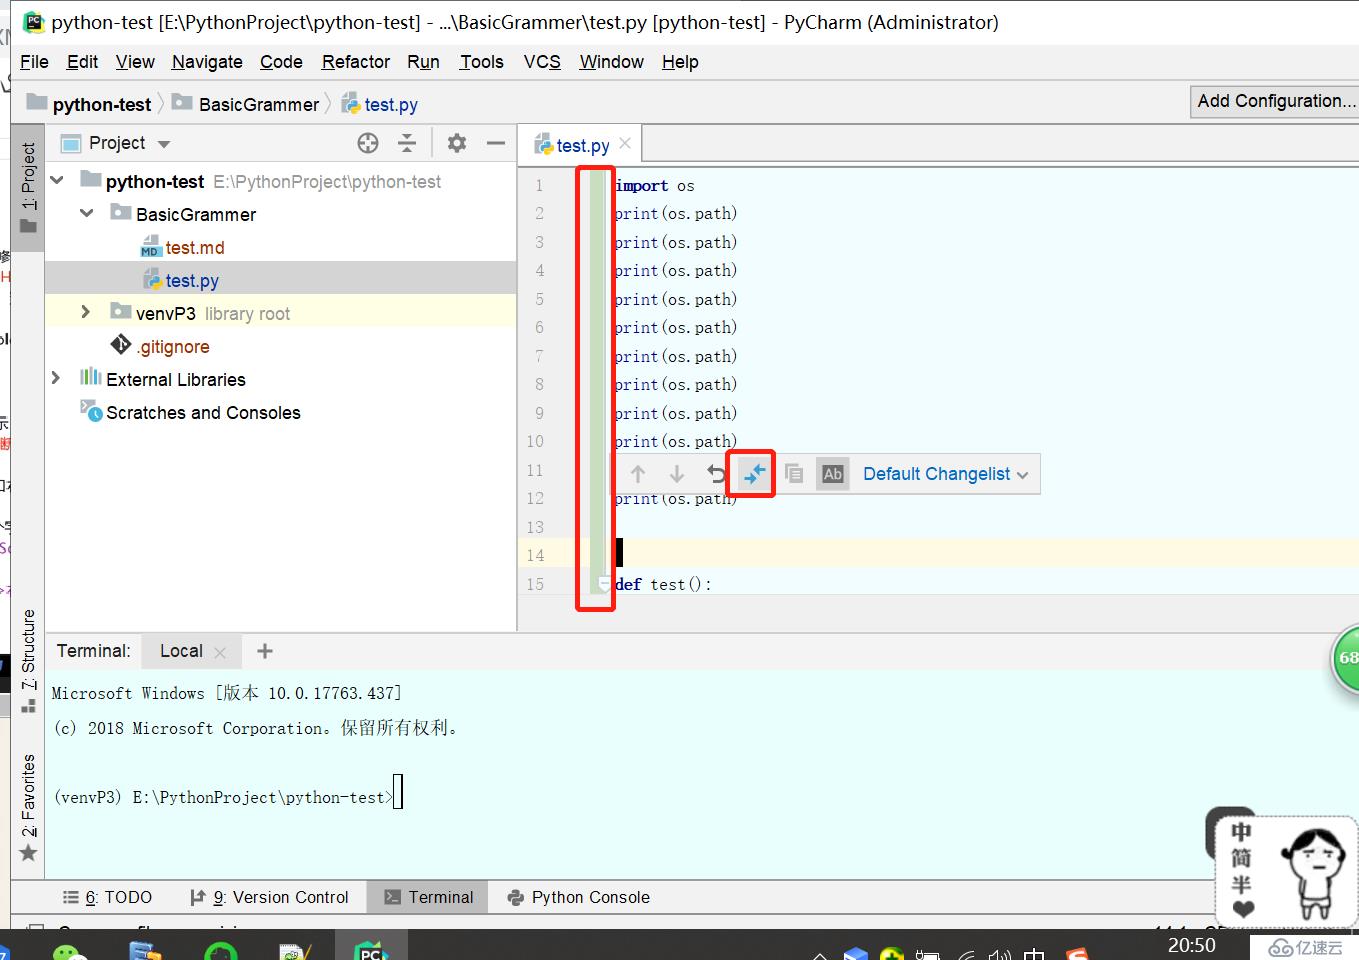
Task: Open the File menu
Action: click(34, 62)
